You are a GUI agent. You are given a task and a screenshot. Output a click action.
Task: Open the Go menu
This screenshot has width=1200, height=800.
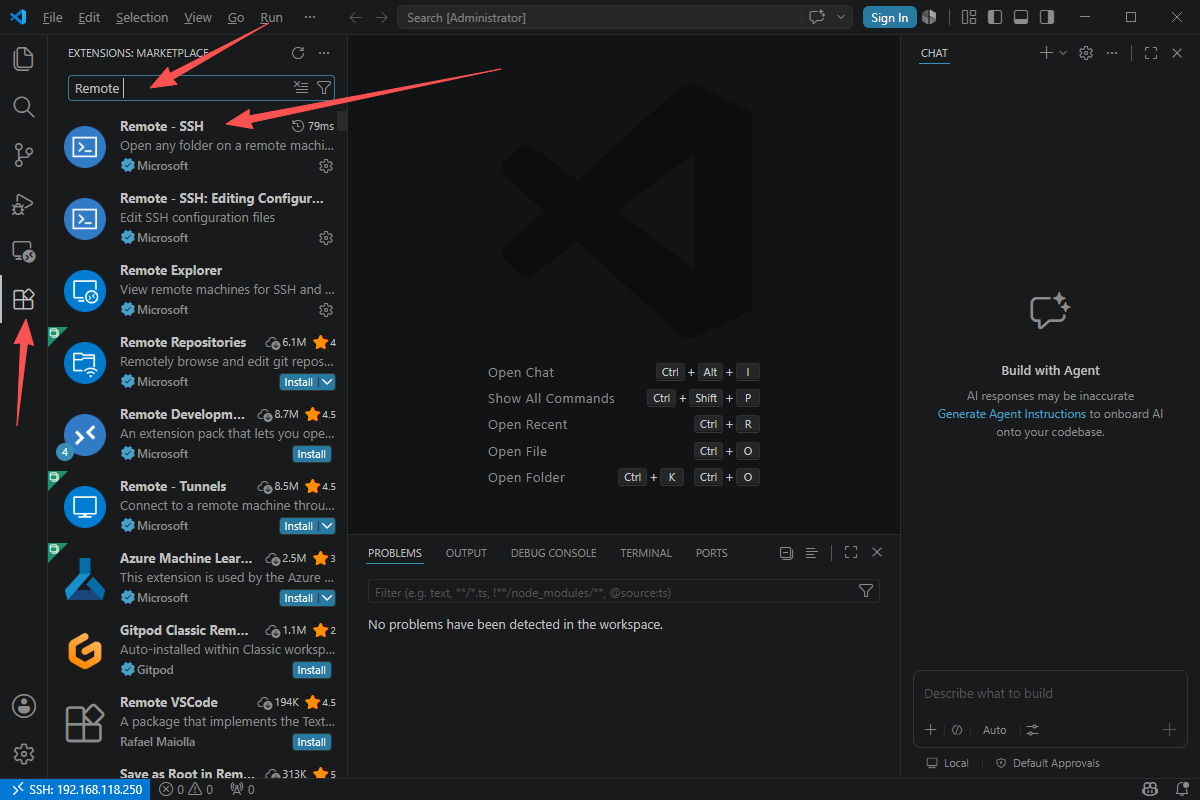tap(236, 17)
